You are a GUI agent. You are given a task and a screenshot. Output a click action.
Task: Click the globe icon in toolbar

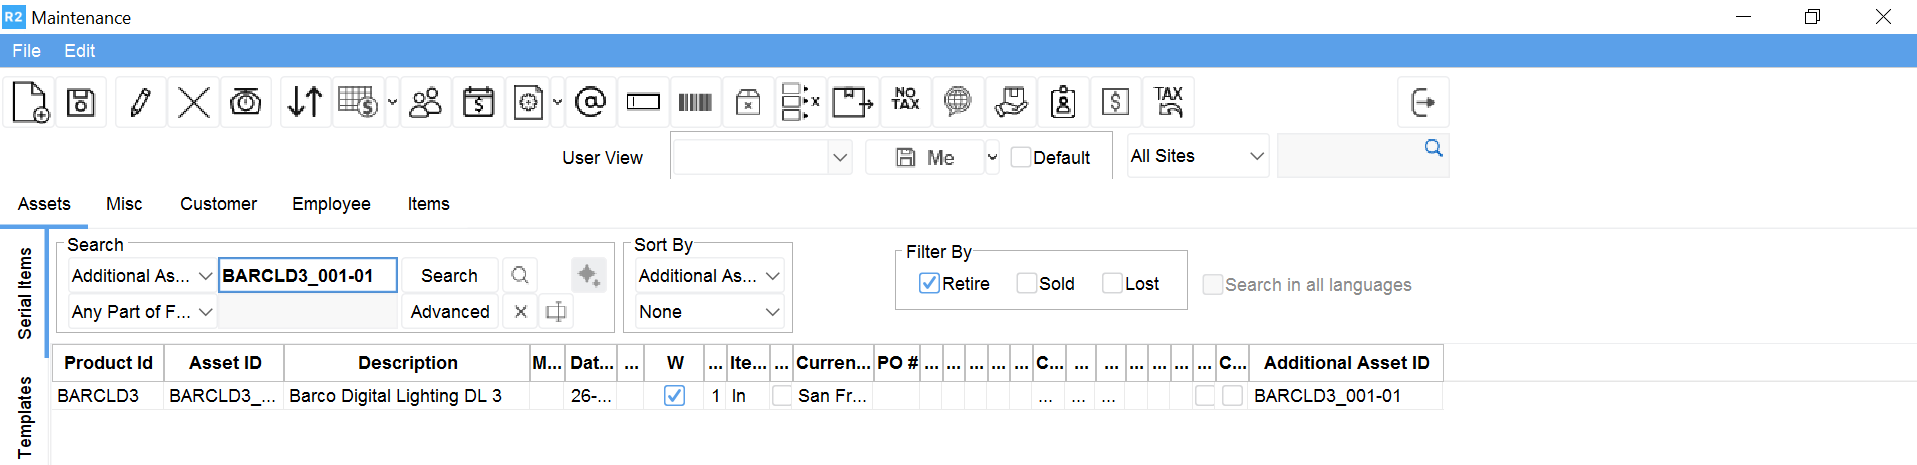click(957, 100)
